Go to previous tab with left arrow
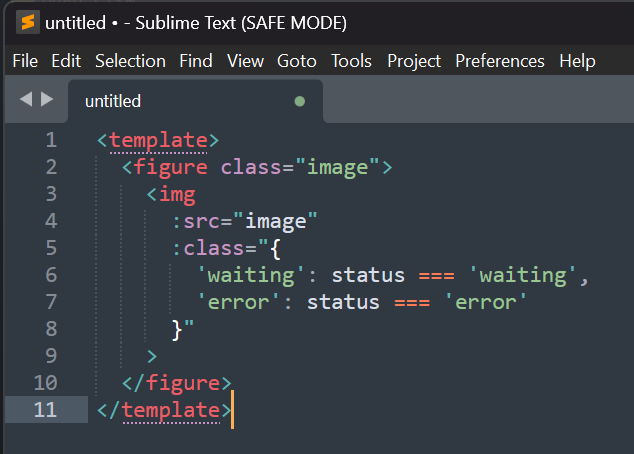 (x=26, y=99)
